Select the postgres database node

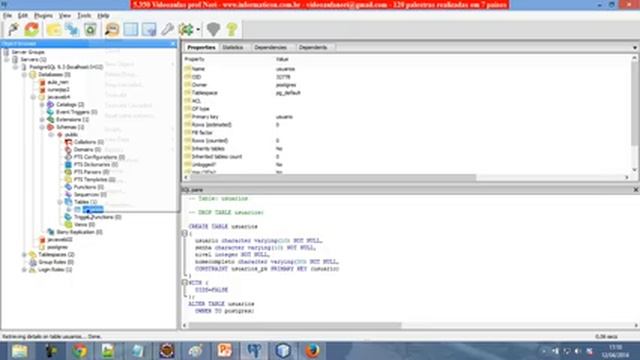pos(58,247)
